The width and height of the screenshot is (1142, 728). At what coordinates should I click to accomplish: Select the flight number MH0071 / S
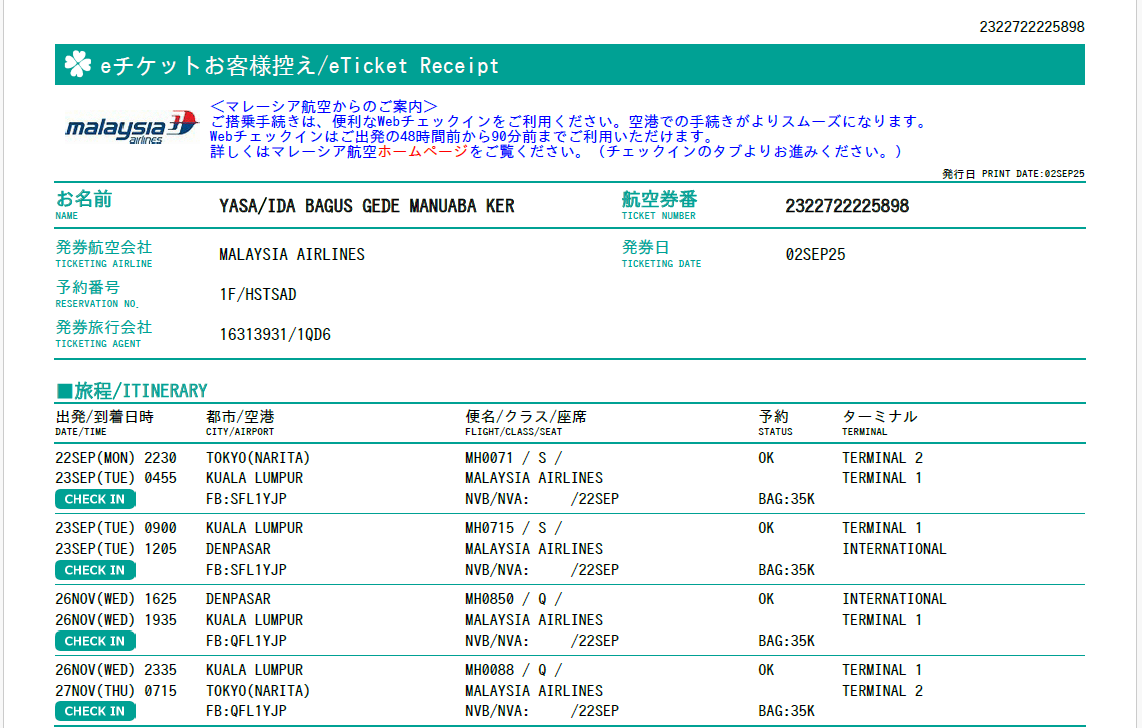(513, 458)
